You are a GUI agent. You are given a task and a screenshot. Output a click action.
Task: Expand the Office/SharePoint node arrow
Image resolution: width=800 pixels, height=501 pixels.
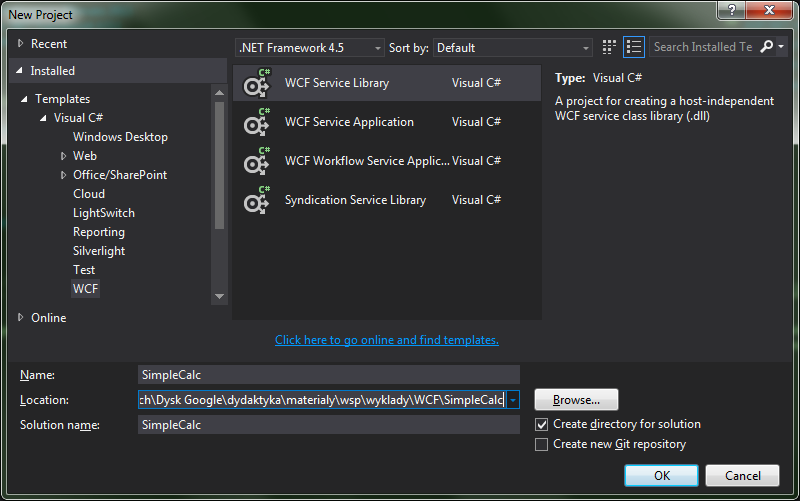point(63,175)
